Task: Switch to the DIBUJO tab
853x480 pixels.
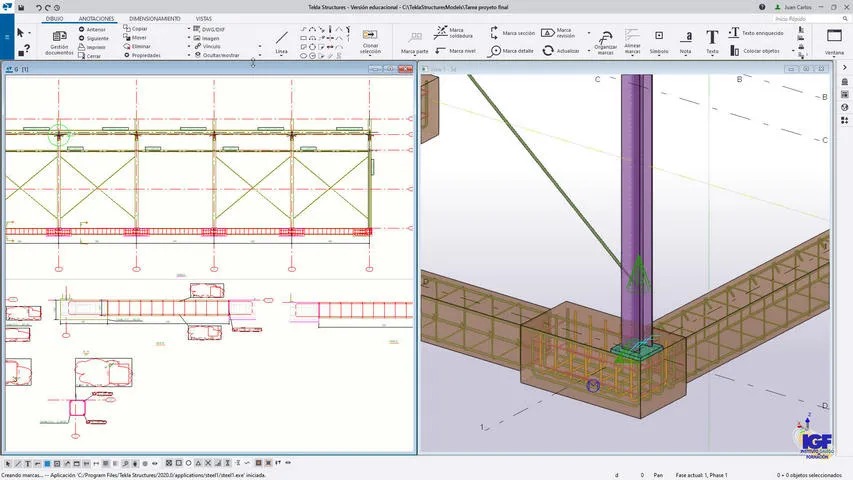Action: pos(54,19)
